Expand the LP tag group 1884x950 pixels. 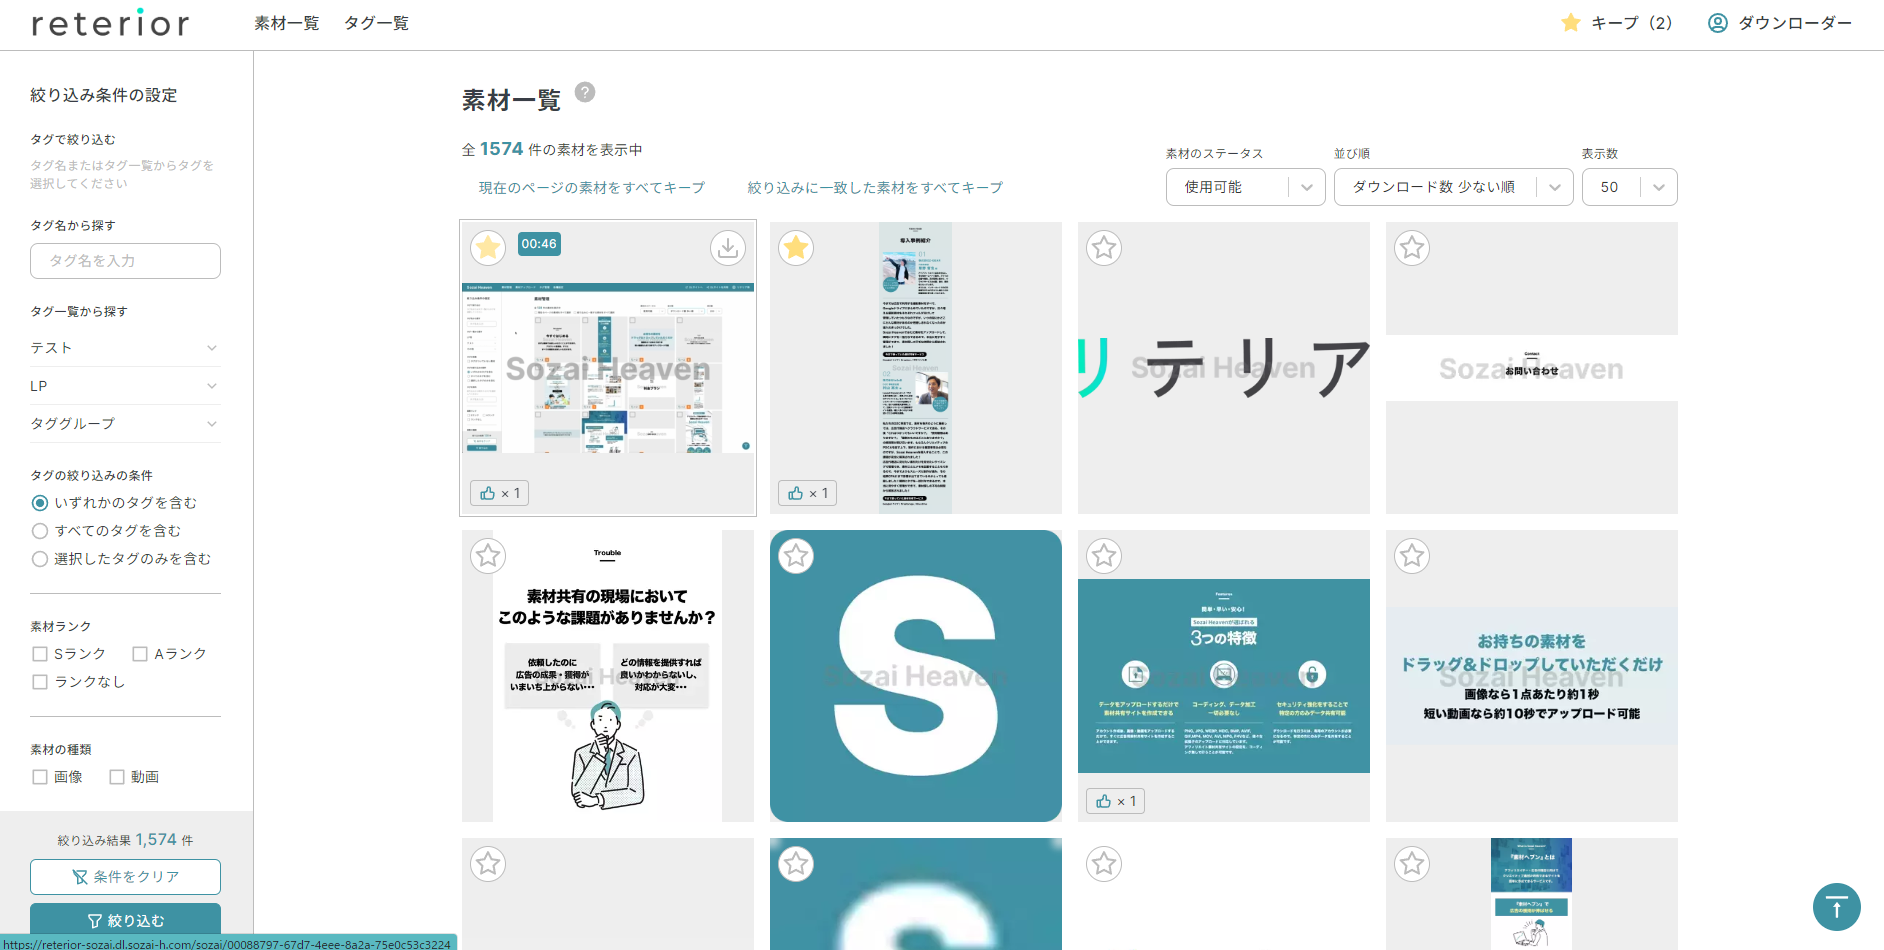(x=125, y=386)
